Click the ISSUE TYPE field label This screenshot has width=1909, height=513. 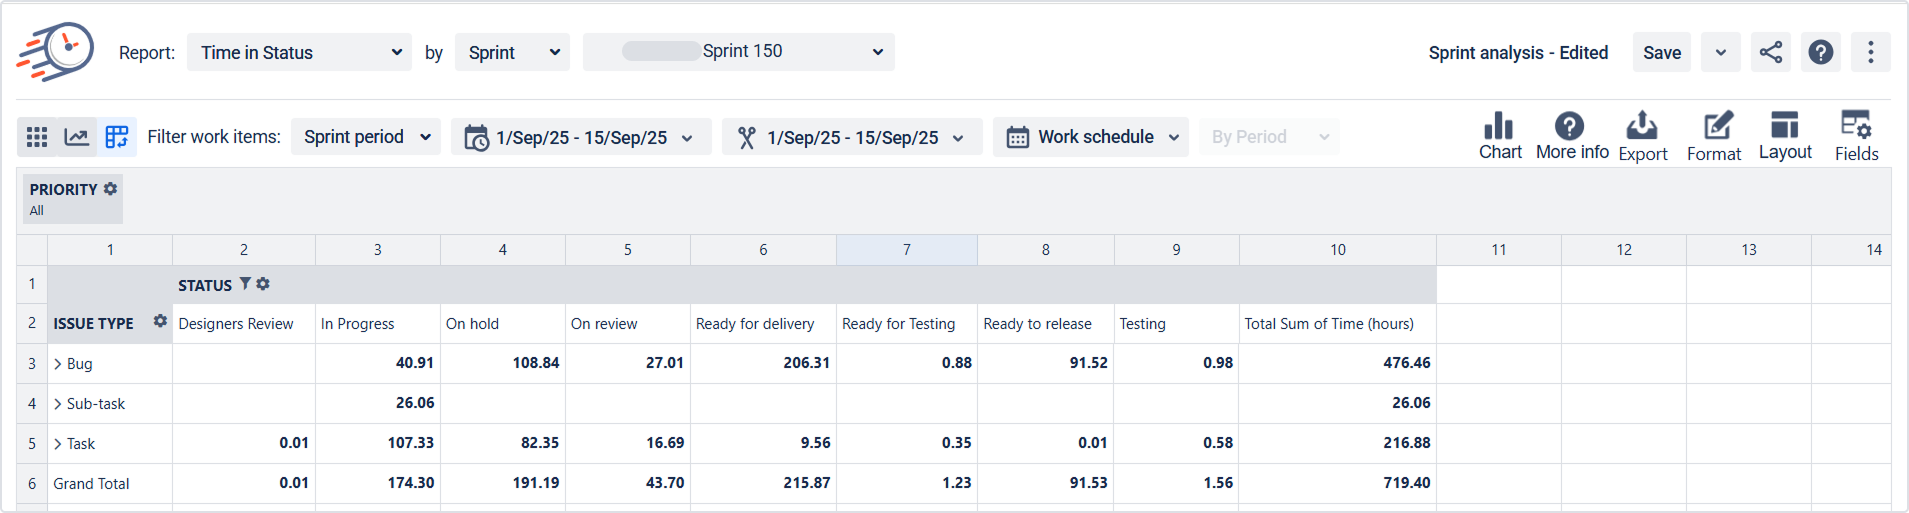pos(93,324)
